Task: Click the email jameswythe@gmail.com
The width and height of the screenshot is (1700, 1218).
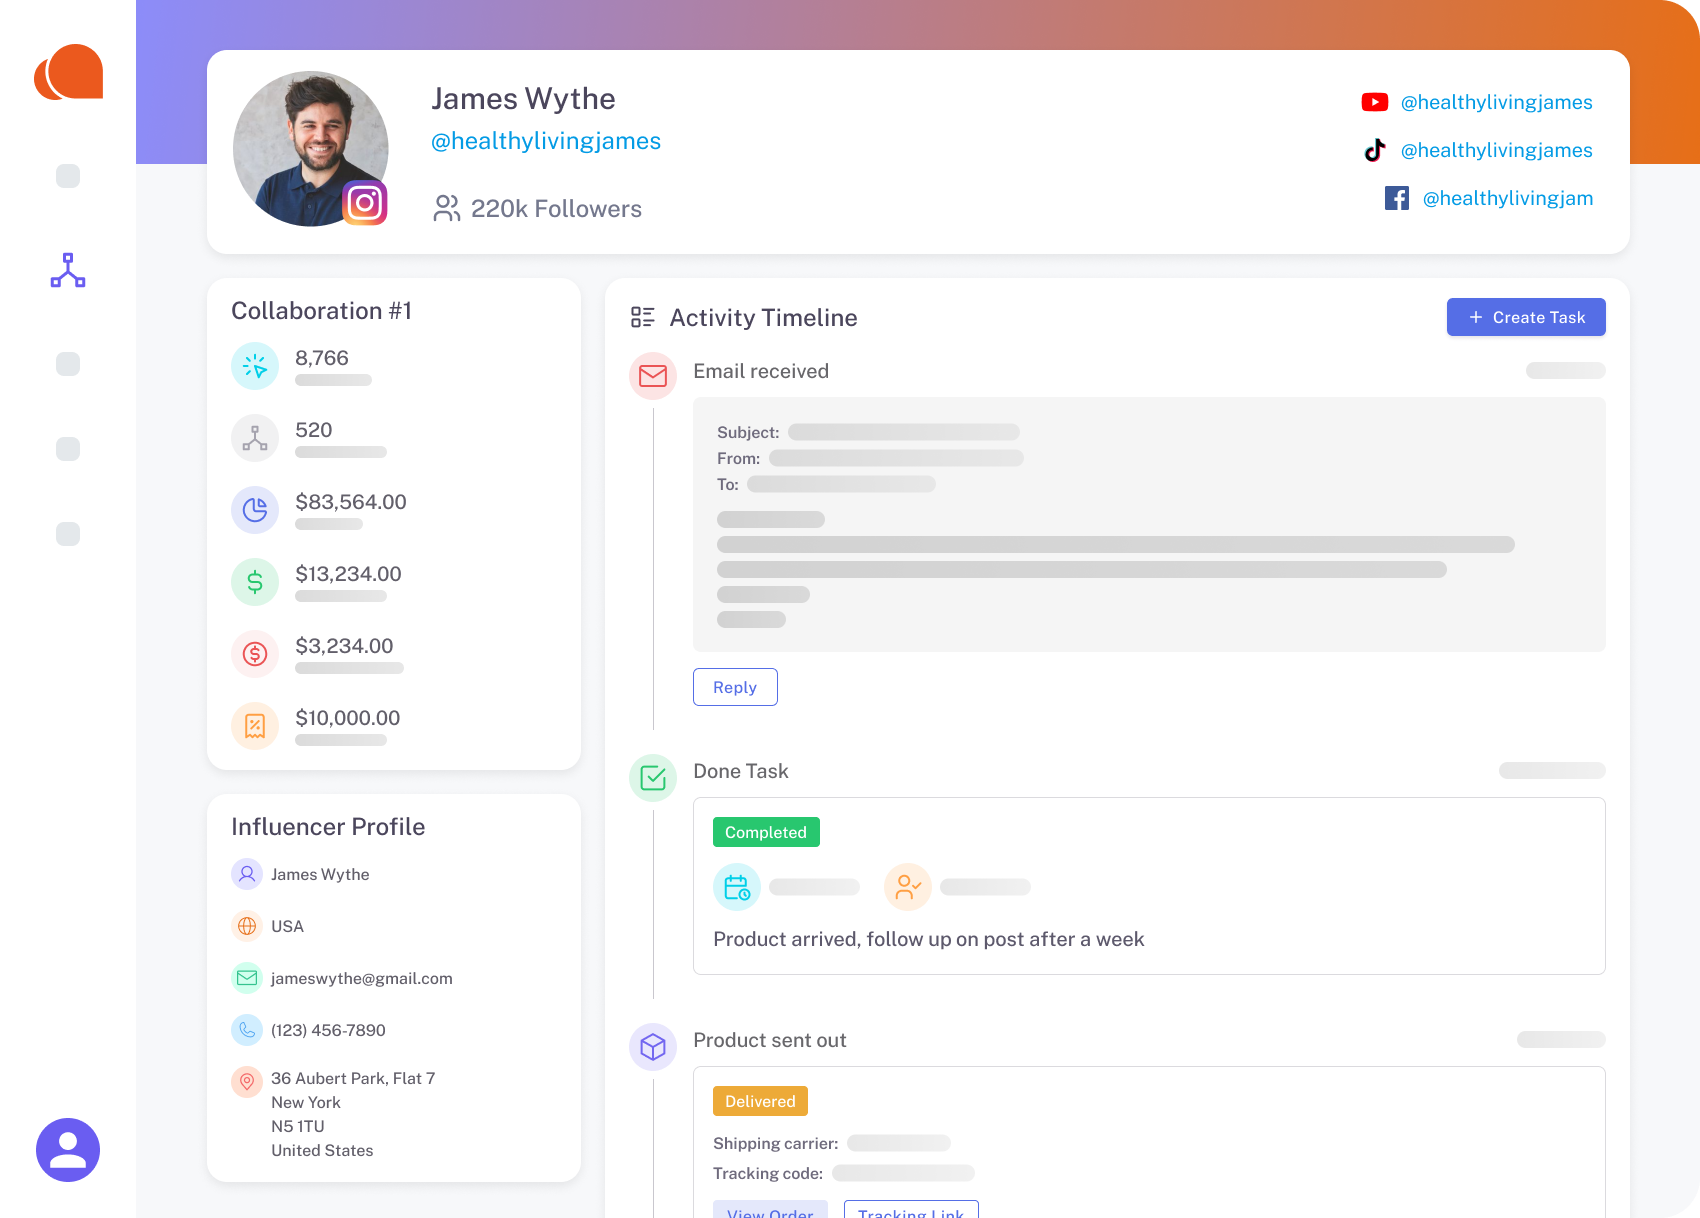Action: 362,978
